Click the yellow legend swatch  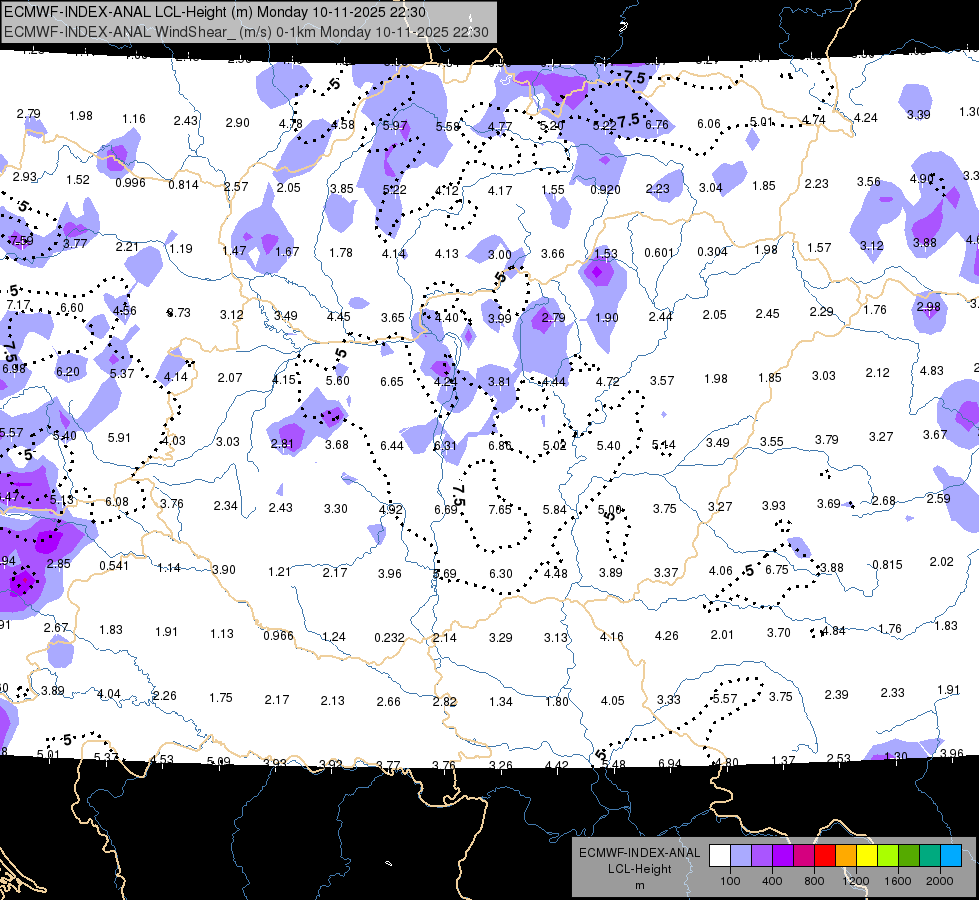pyautogui.click(x=867, y=856)
